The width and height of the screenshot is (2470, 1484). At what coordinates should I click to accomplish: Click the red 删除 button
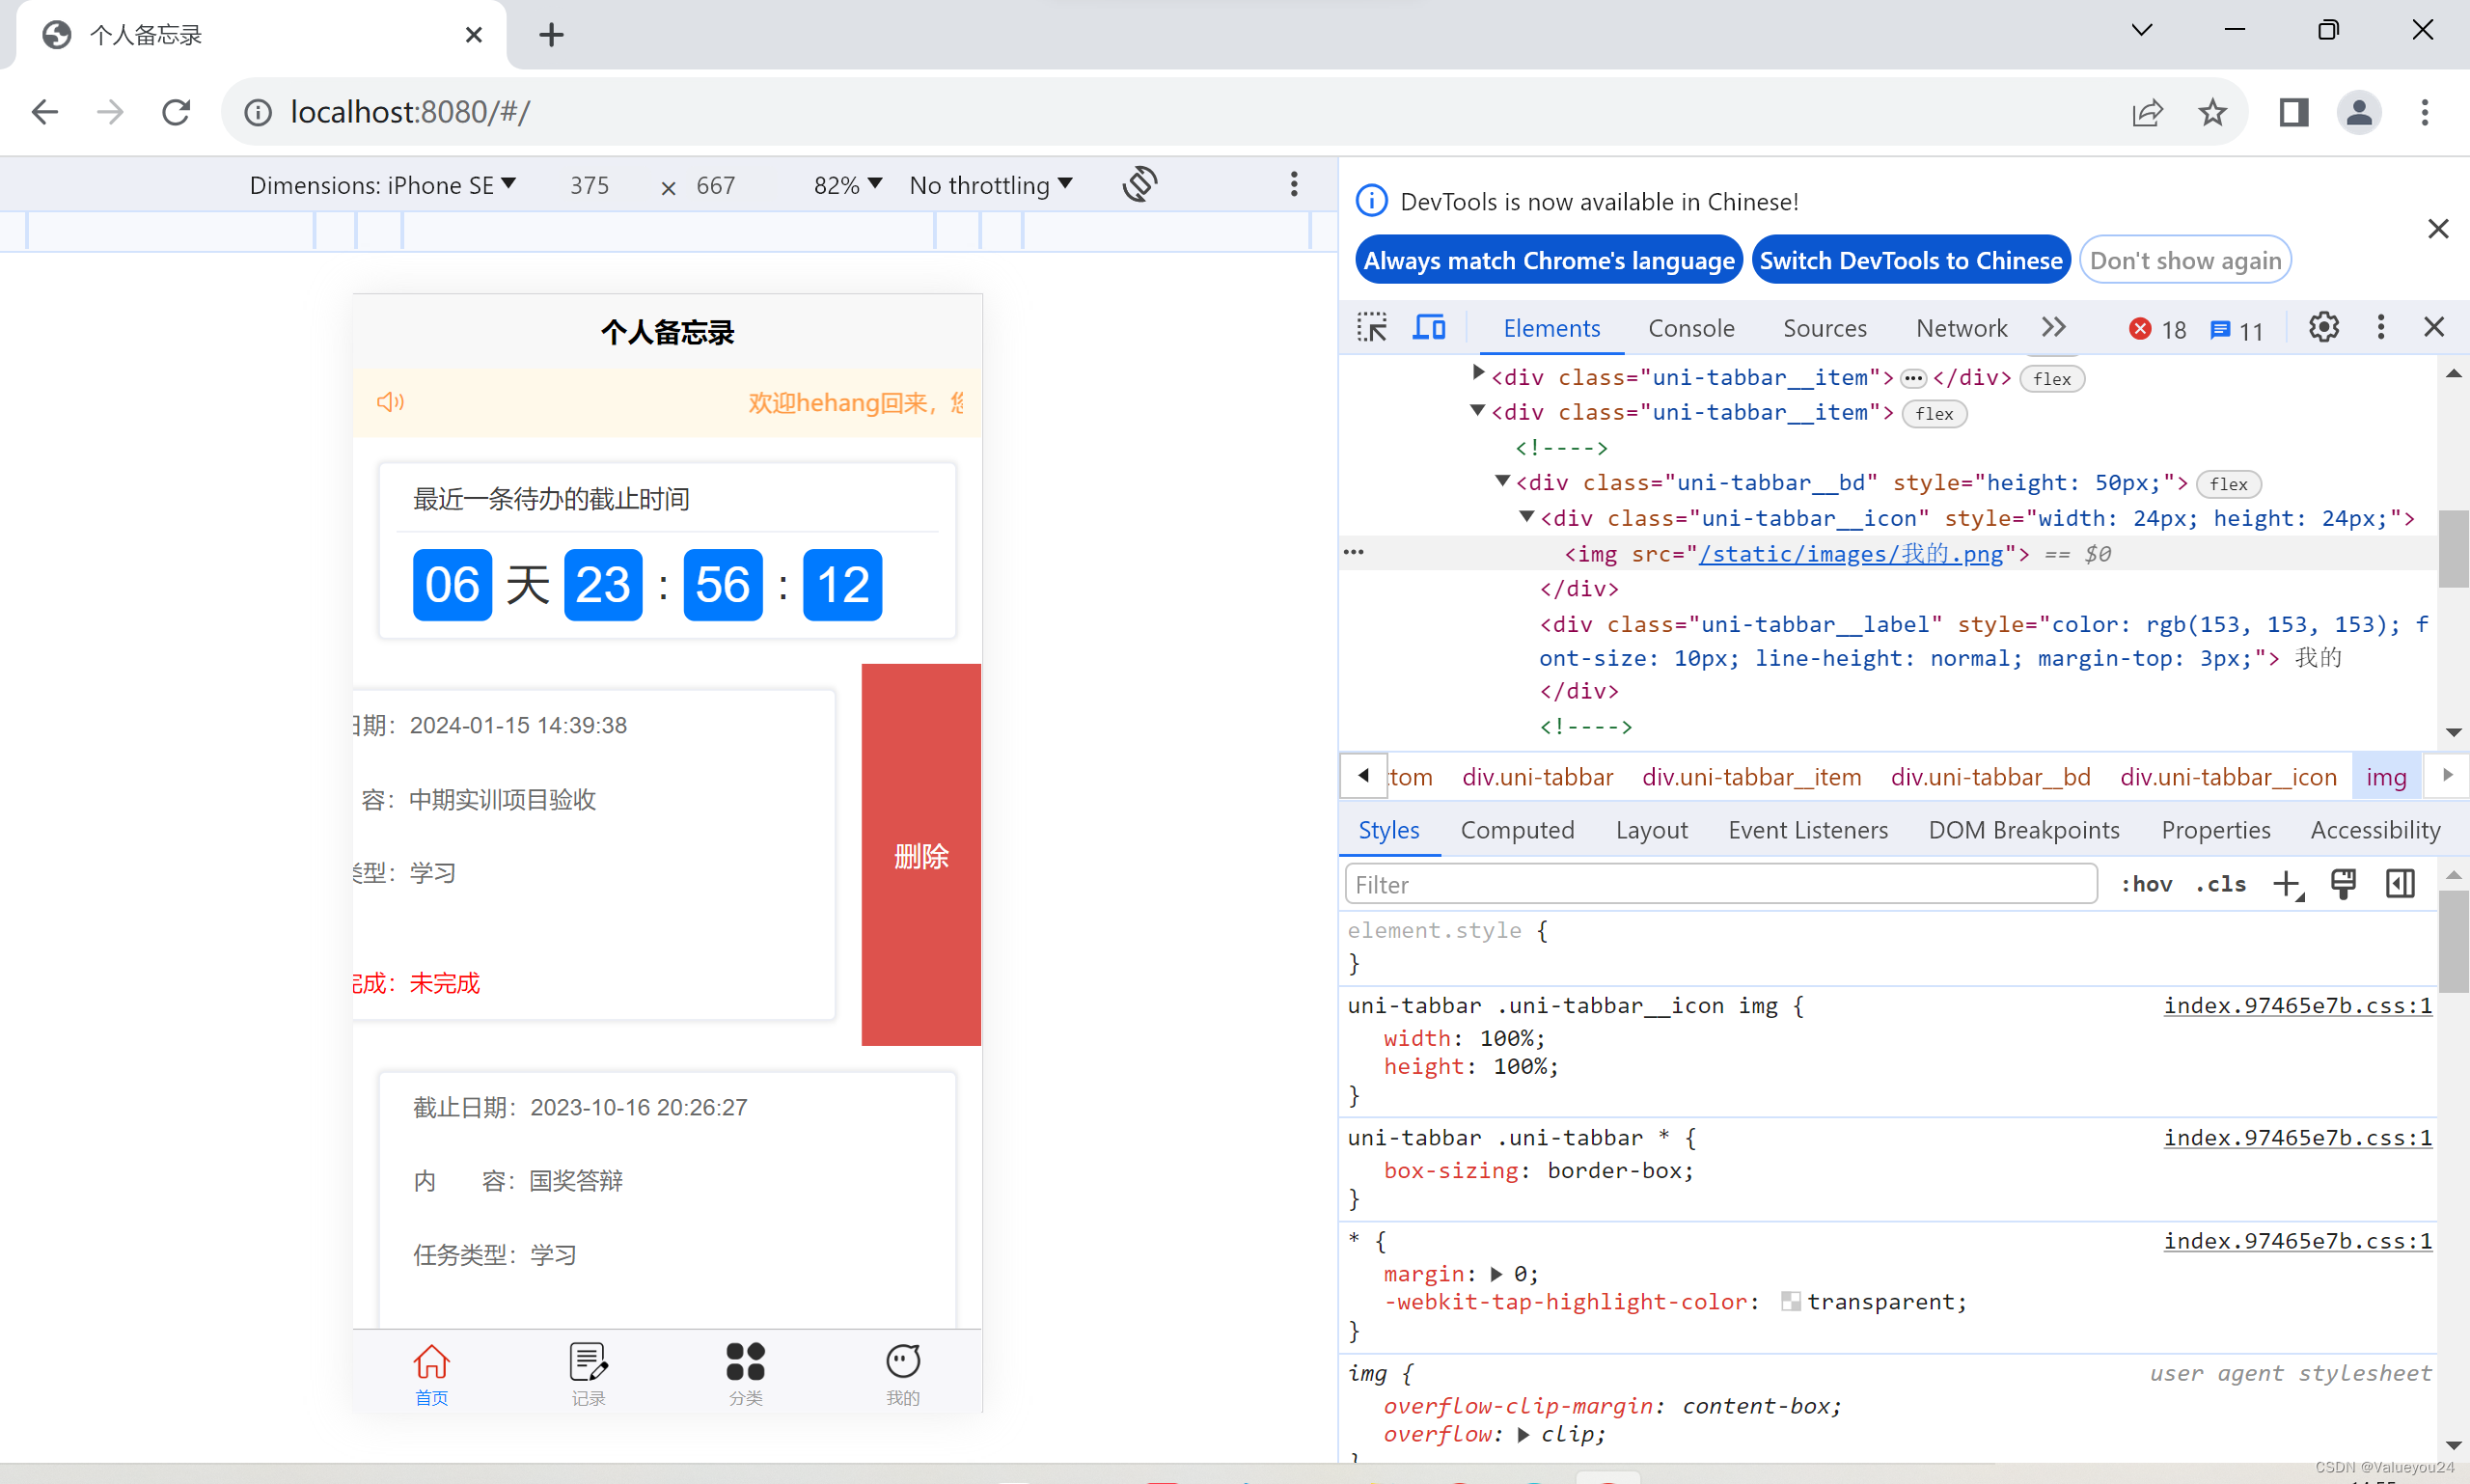click(x=921, y=855)
